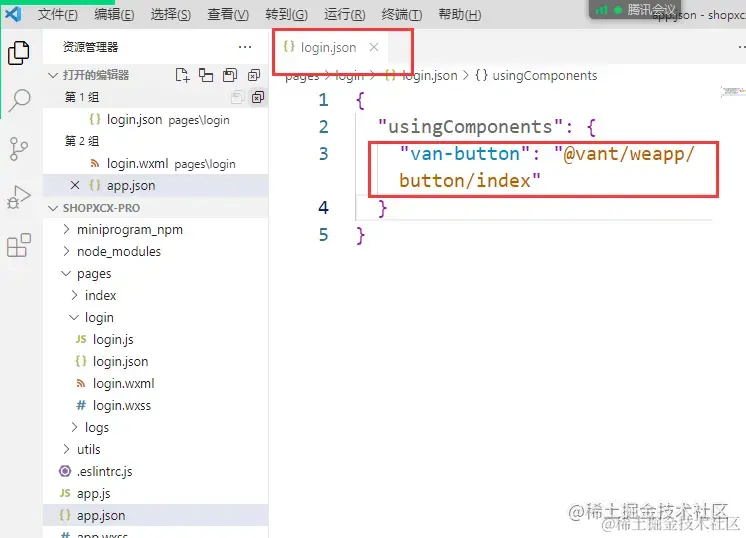Screen dimensions: 746x538
Task: Click the "van-button" key in code
Action: coord(464,154)
